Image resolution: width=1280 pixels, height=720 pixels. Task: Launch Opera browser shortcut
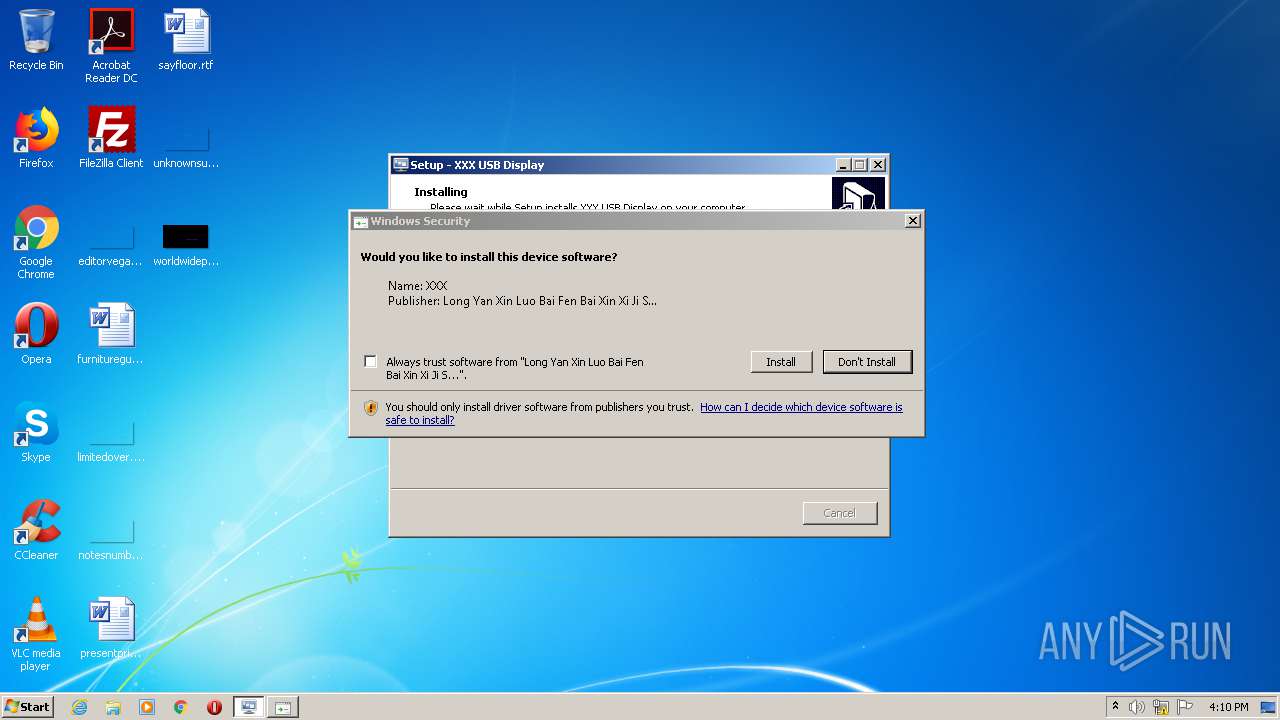[36, 334]
